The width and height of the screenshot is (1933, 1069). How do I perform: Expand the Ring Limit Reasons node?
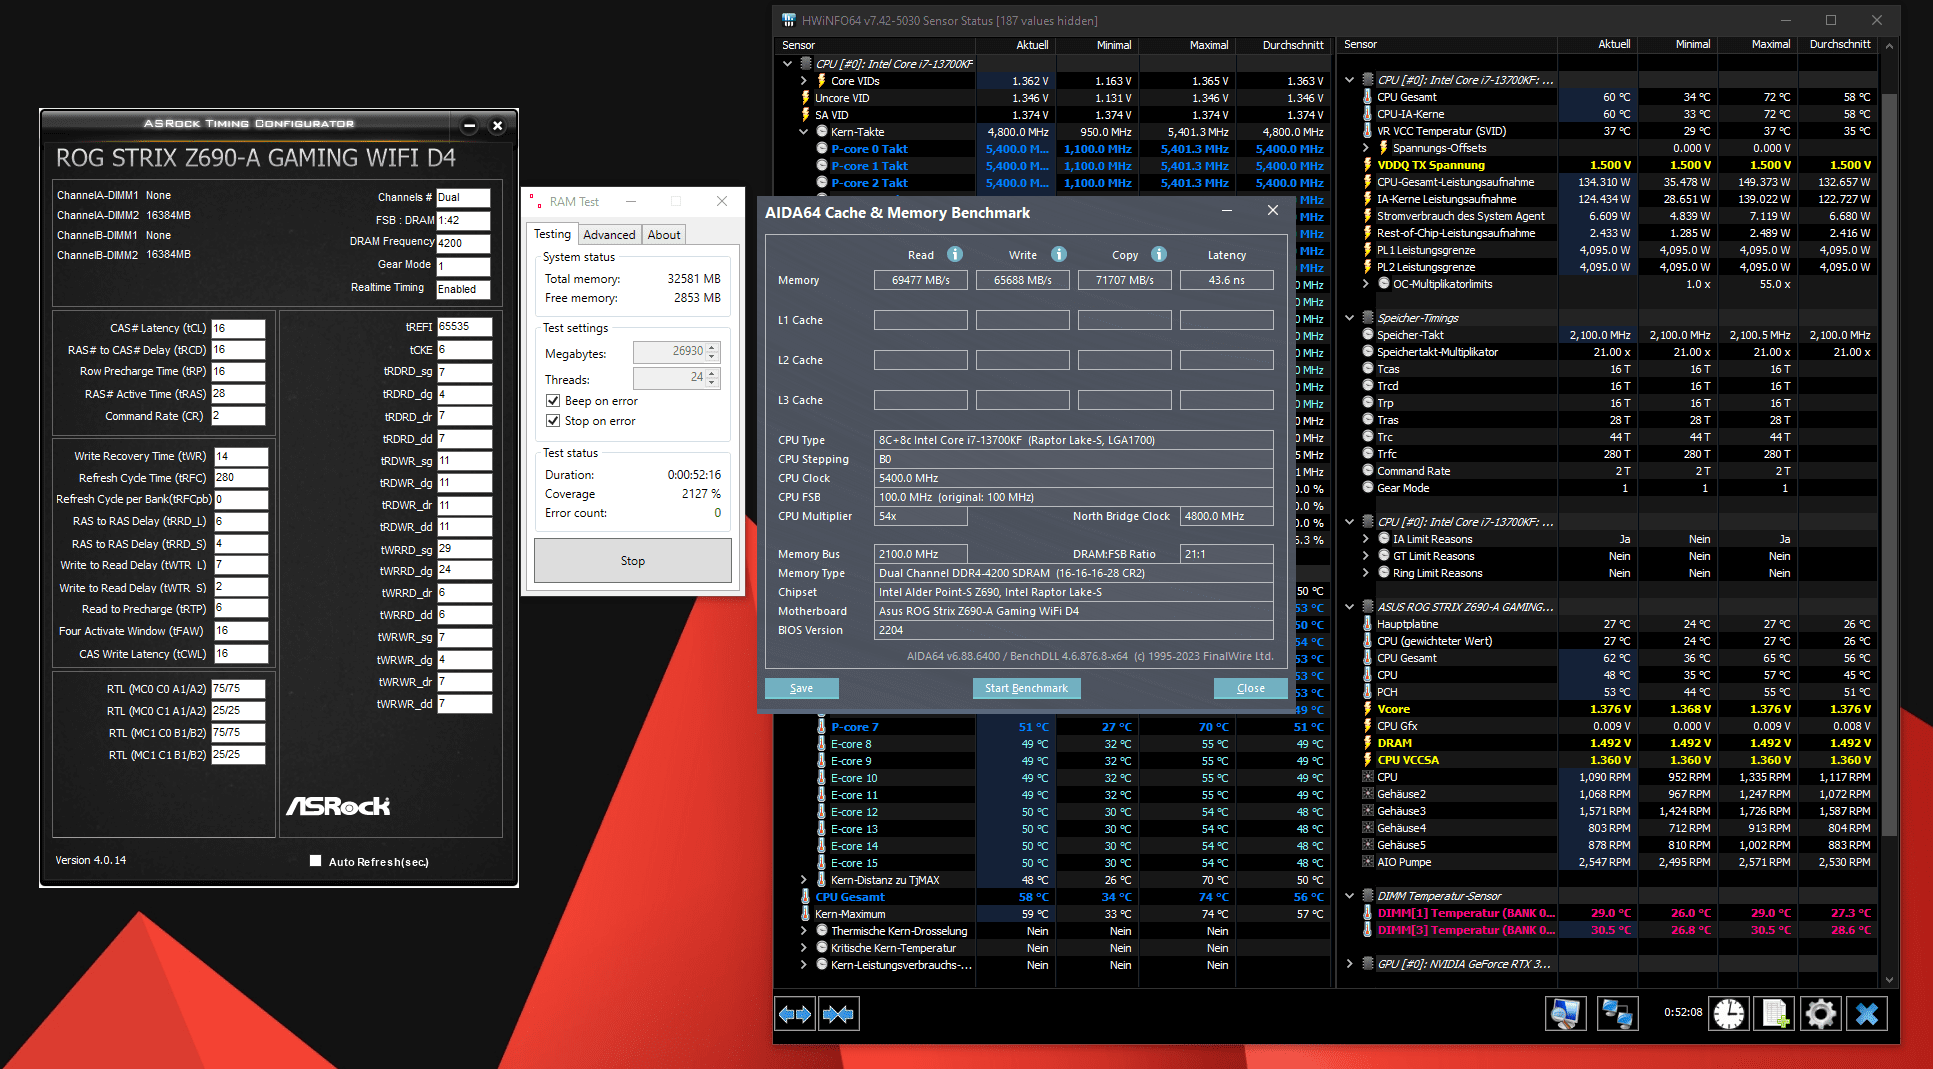click(x=1366, y=573)
